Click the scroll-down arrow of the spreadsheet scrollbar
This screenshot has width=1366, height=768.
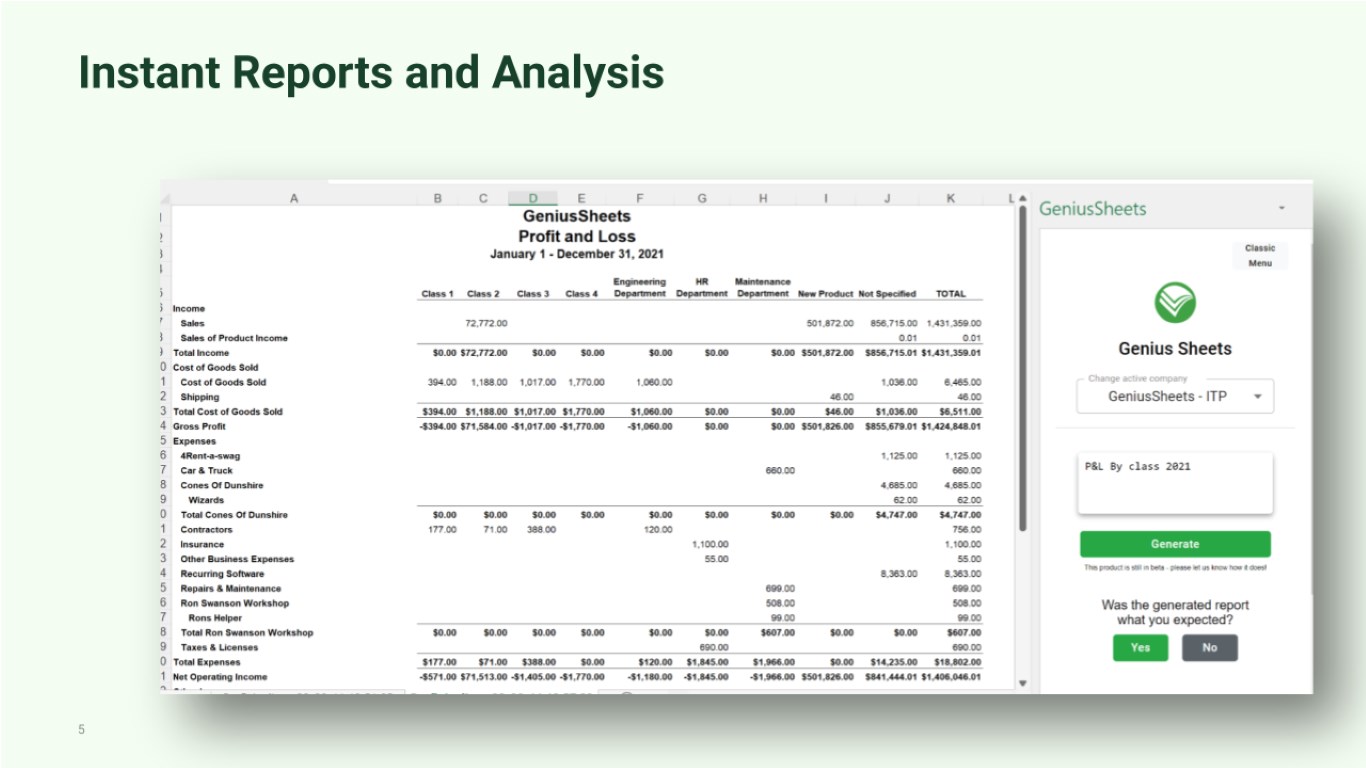(x=1021, y=683)
